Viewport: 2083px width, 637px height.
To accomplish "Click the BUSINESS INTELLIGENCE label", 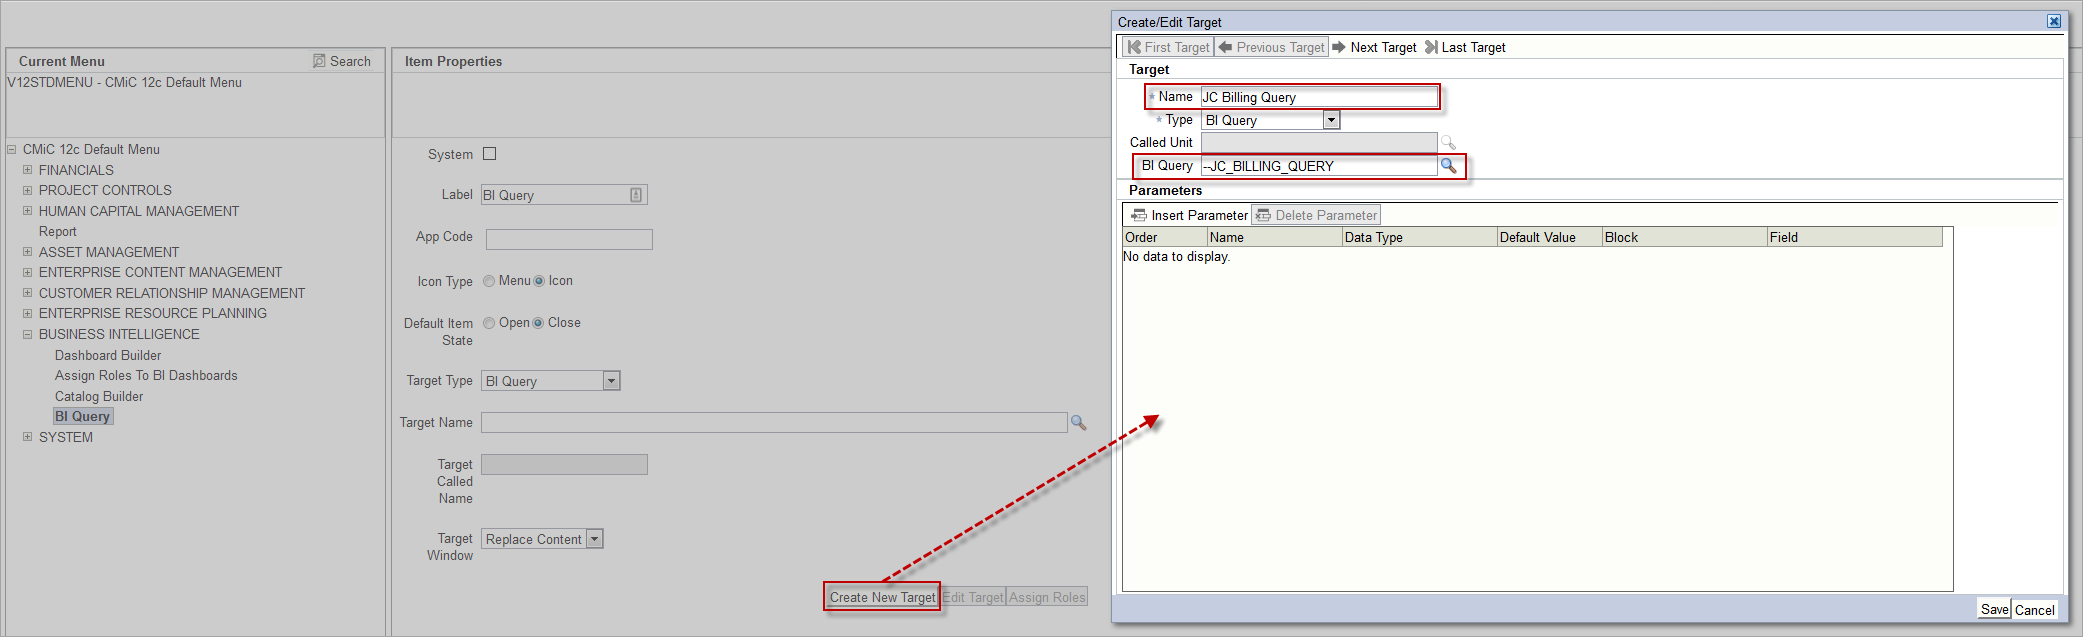I will (119, 334).
